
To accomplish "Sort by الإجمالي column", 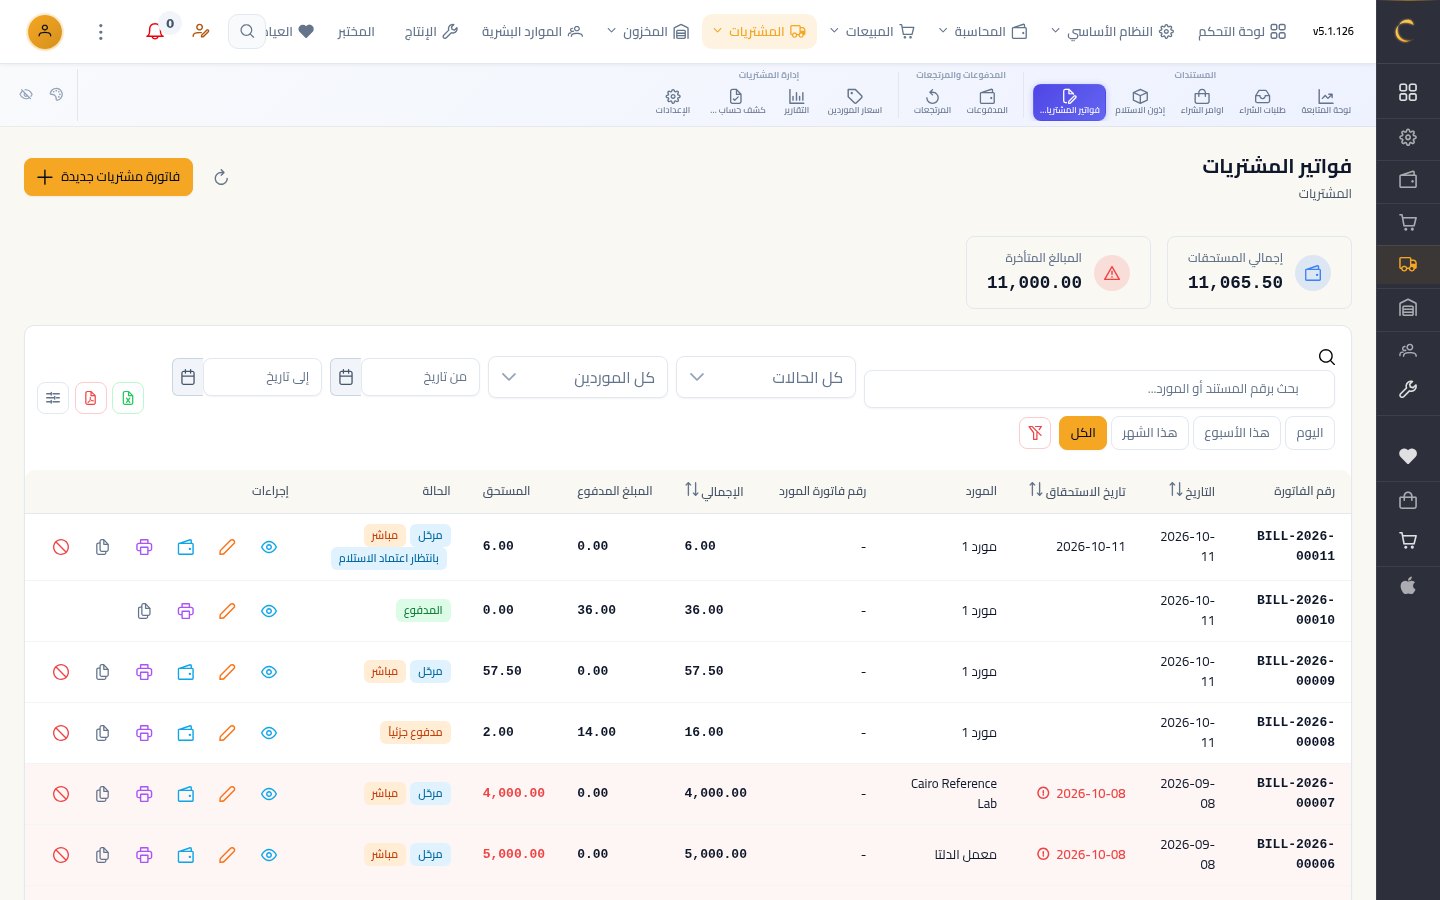I will pos(714,491).
